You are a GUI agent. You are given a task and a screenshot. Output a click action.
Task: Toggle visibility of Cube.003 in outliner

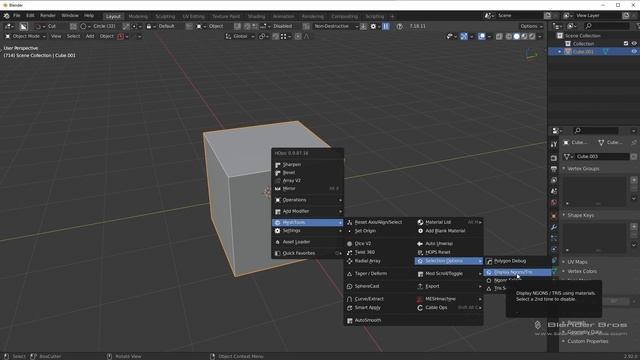634,52
